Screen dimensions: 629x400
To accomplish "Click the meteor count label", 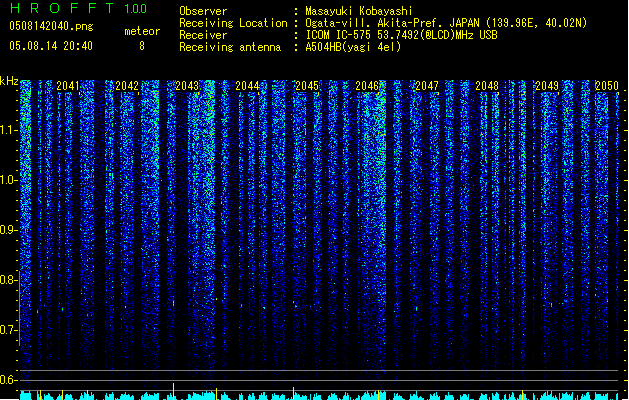I will (x=142, y=31).
